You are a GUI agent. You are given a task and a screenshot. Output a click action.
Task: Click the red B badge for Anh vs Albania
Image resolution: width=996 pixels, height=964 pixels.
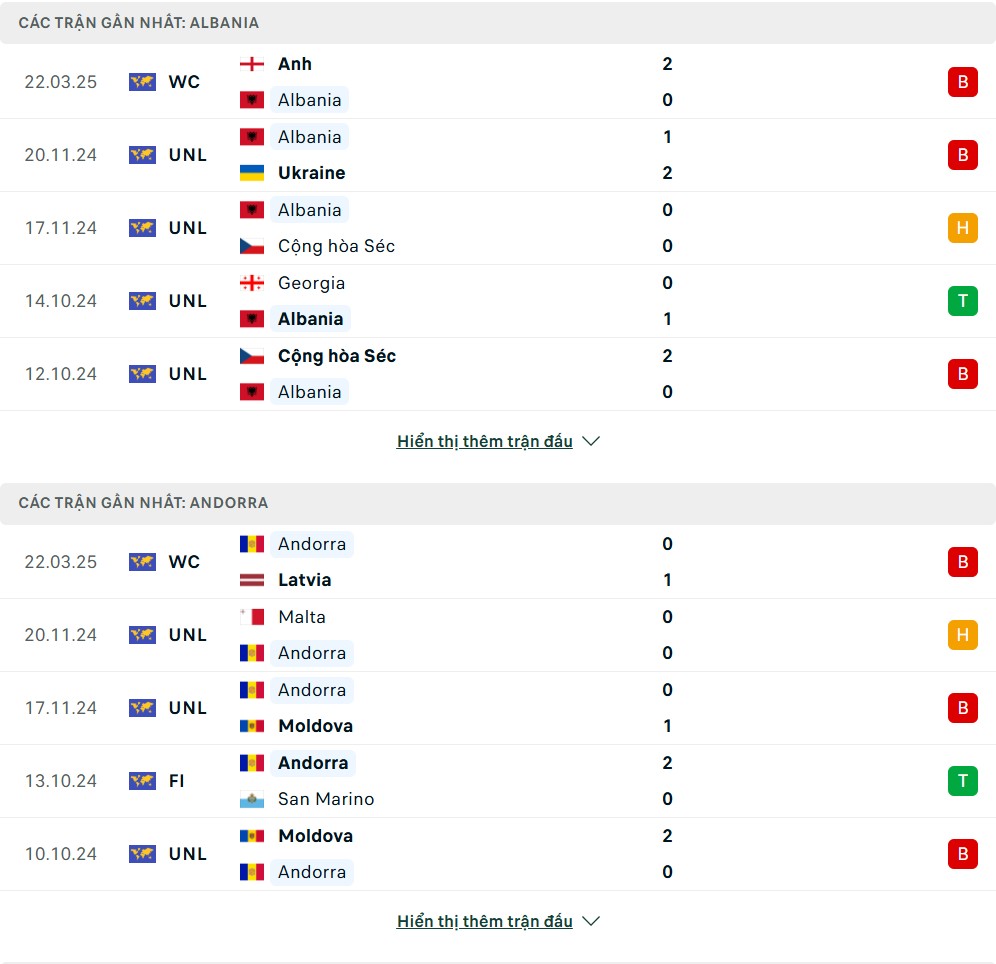(962, 82)
